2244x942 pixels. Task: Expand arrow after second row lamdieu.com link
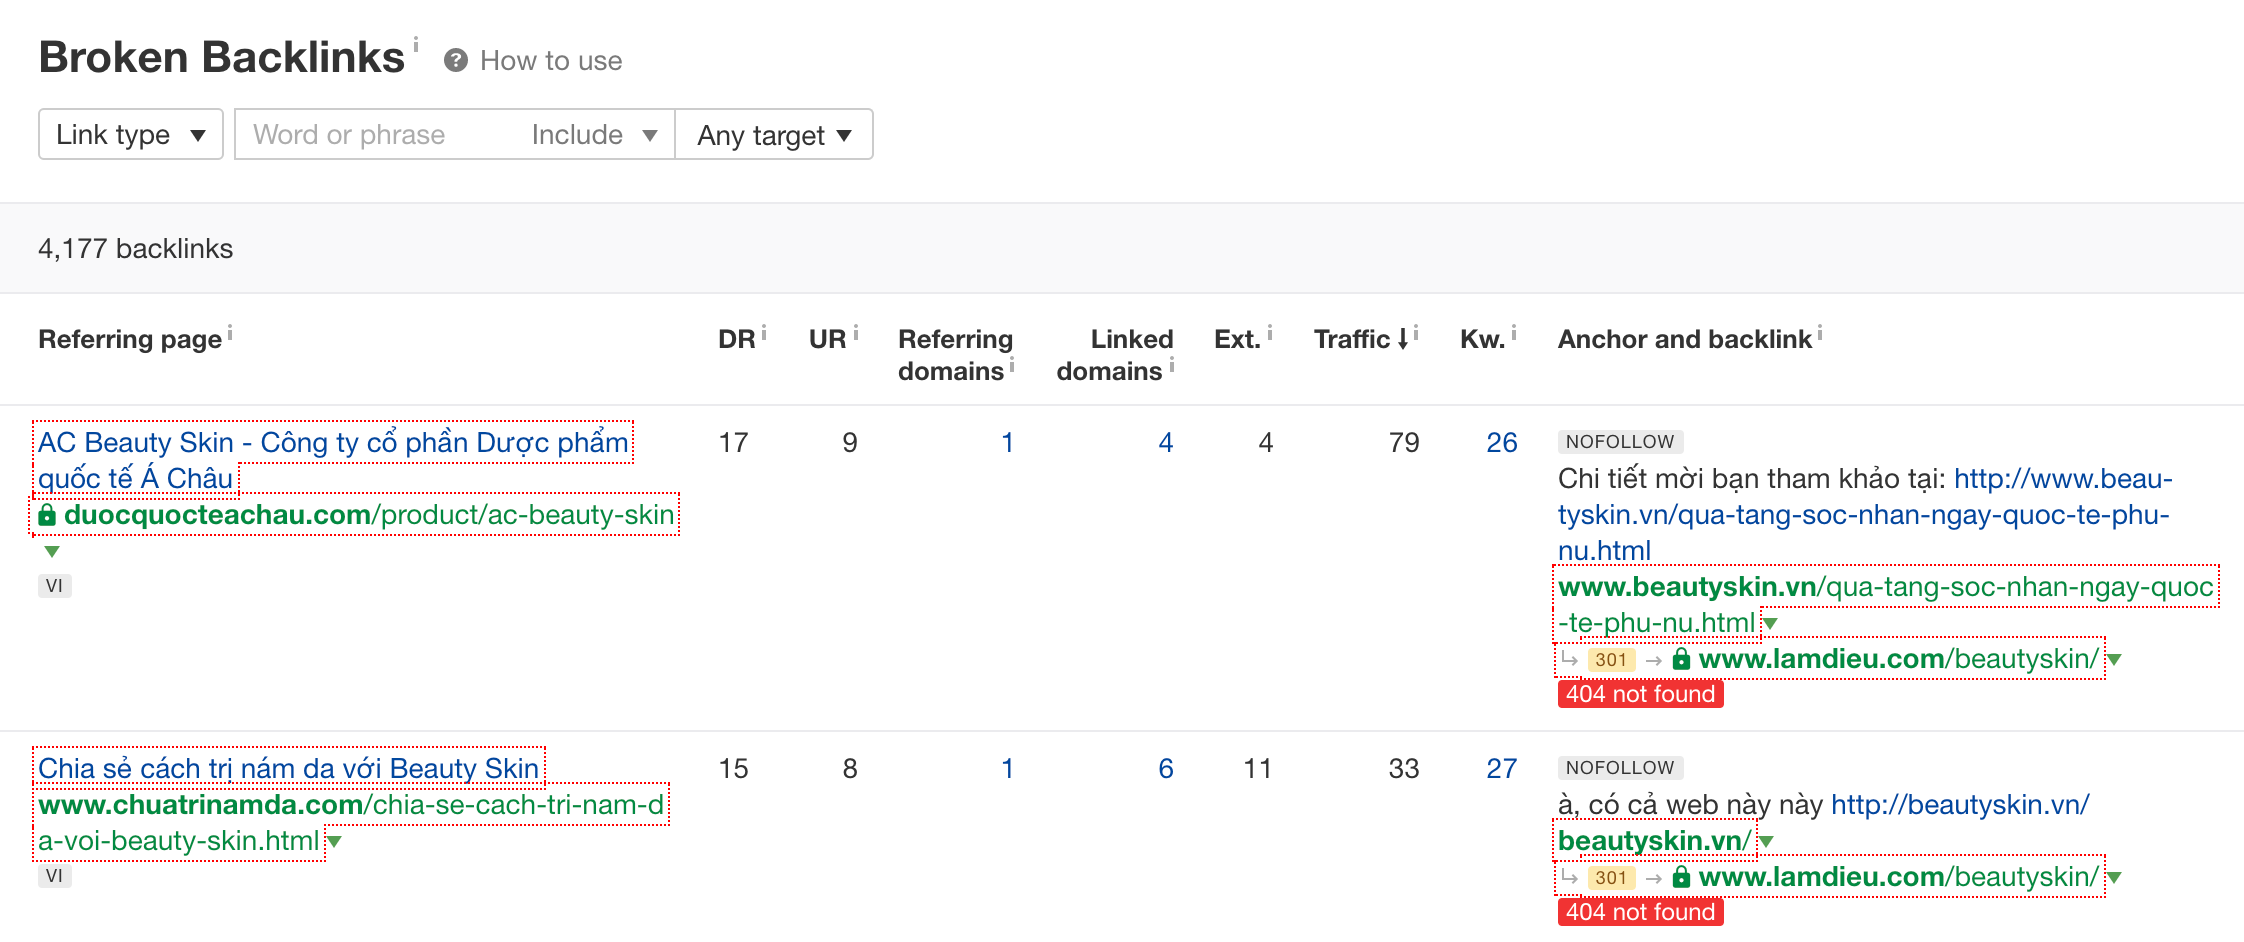pos(2114,878)
